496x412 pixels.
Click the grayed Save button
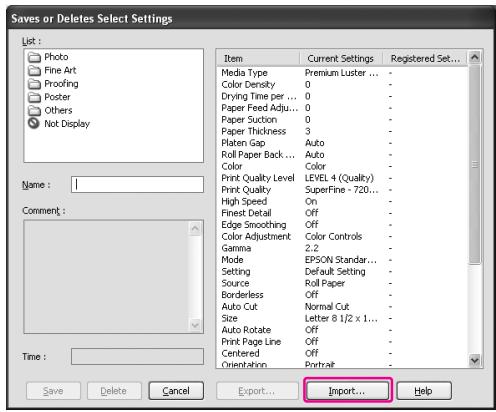[x=53, y=390]
